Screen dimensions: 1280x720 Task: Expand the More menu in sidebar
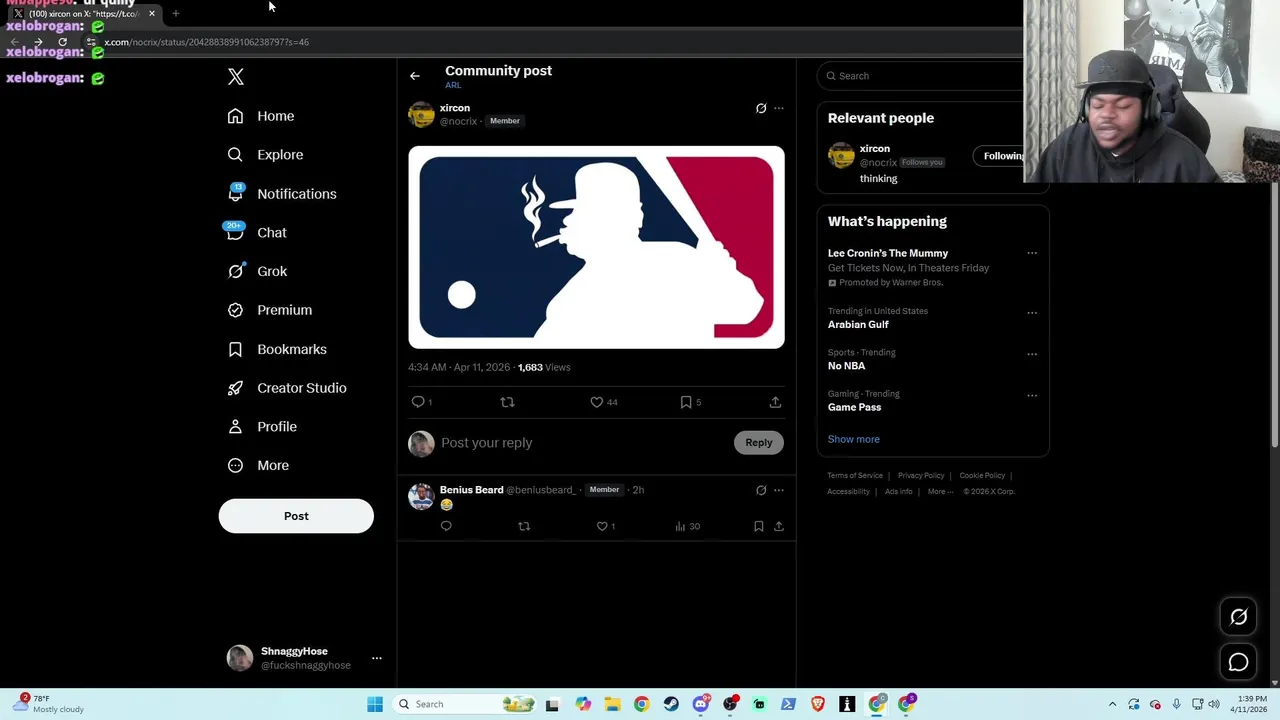tap(258, 465)
